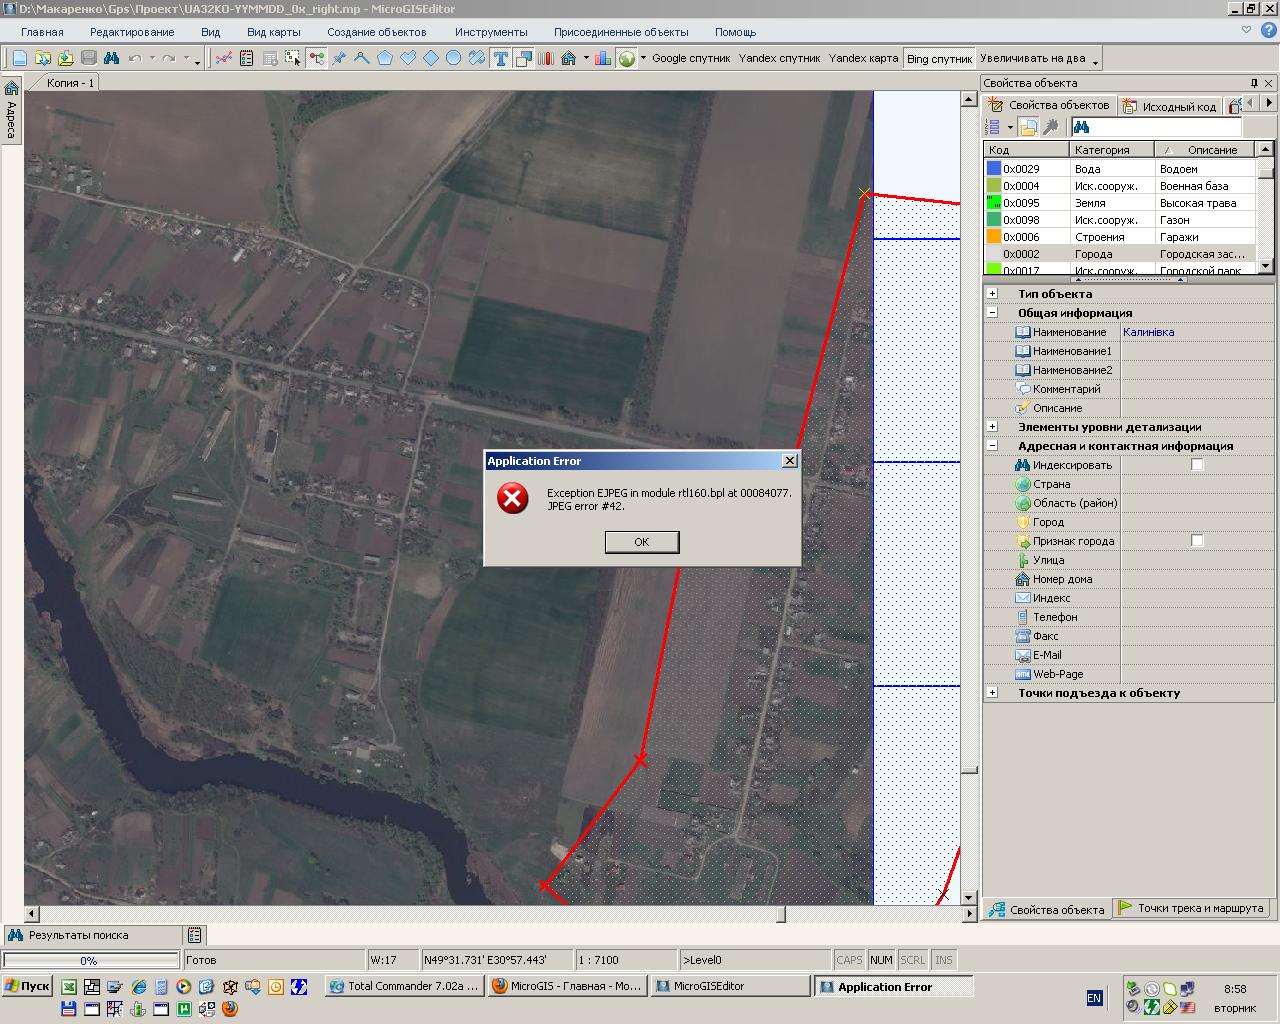Image resolution: width=1280 pixels, height=1024 pixels.
Task: Click the blue swatch for code 0x0029
Action: tap(994, 169)
